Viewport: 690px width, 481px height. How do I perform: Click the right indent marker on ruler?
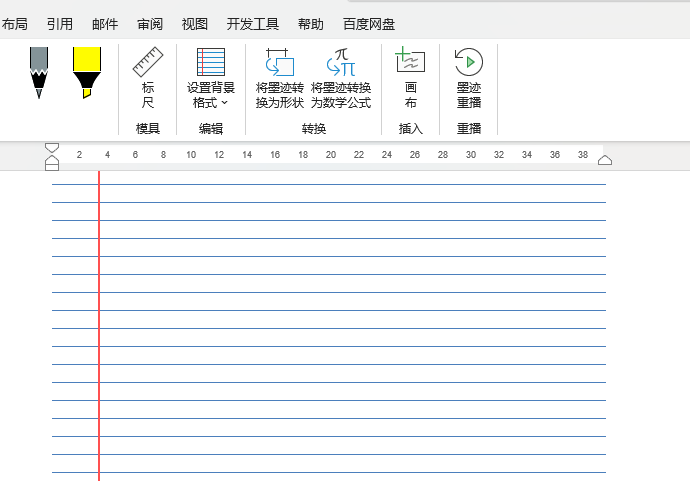click(x=605, y=160)
